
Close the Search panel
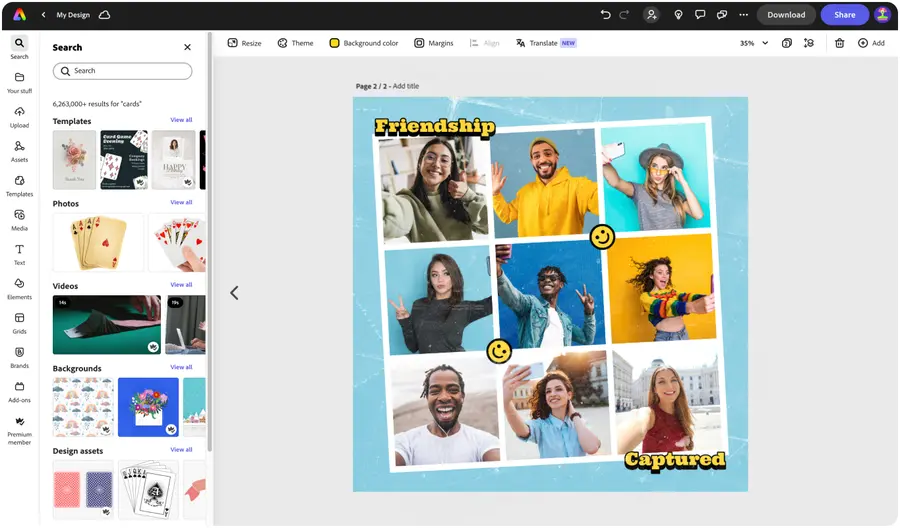coord(187,47)
